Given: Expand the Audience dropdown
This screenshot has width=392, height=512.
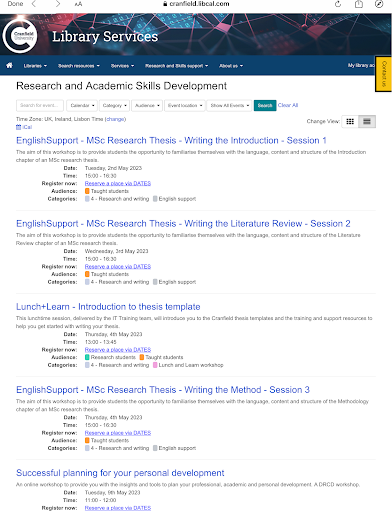Looking at the screenshot, I should point(147,105).
